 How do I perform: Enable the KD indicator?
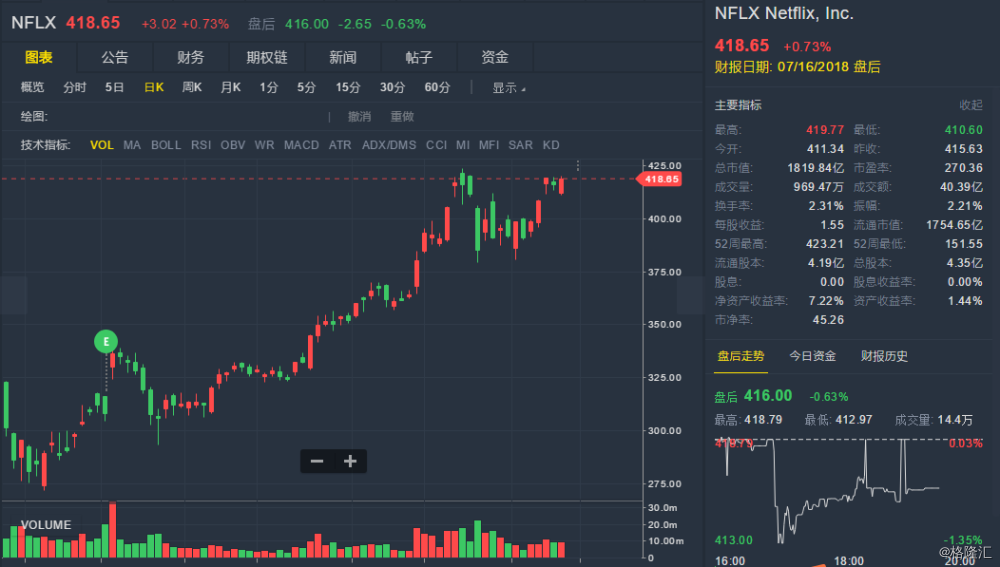coord(551,145)
